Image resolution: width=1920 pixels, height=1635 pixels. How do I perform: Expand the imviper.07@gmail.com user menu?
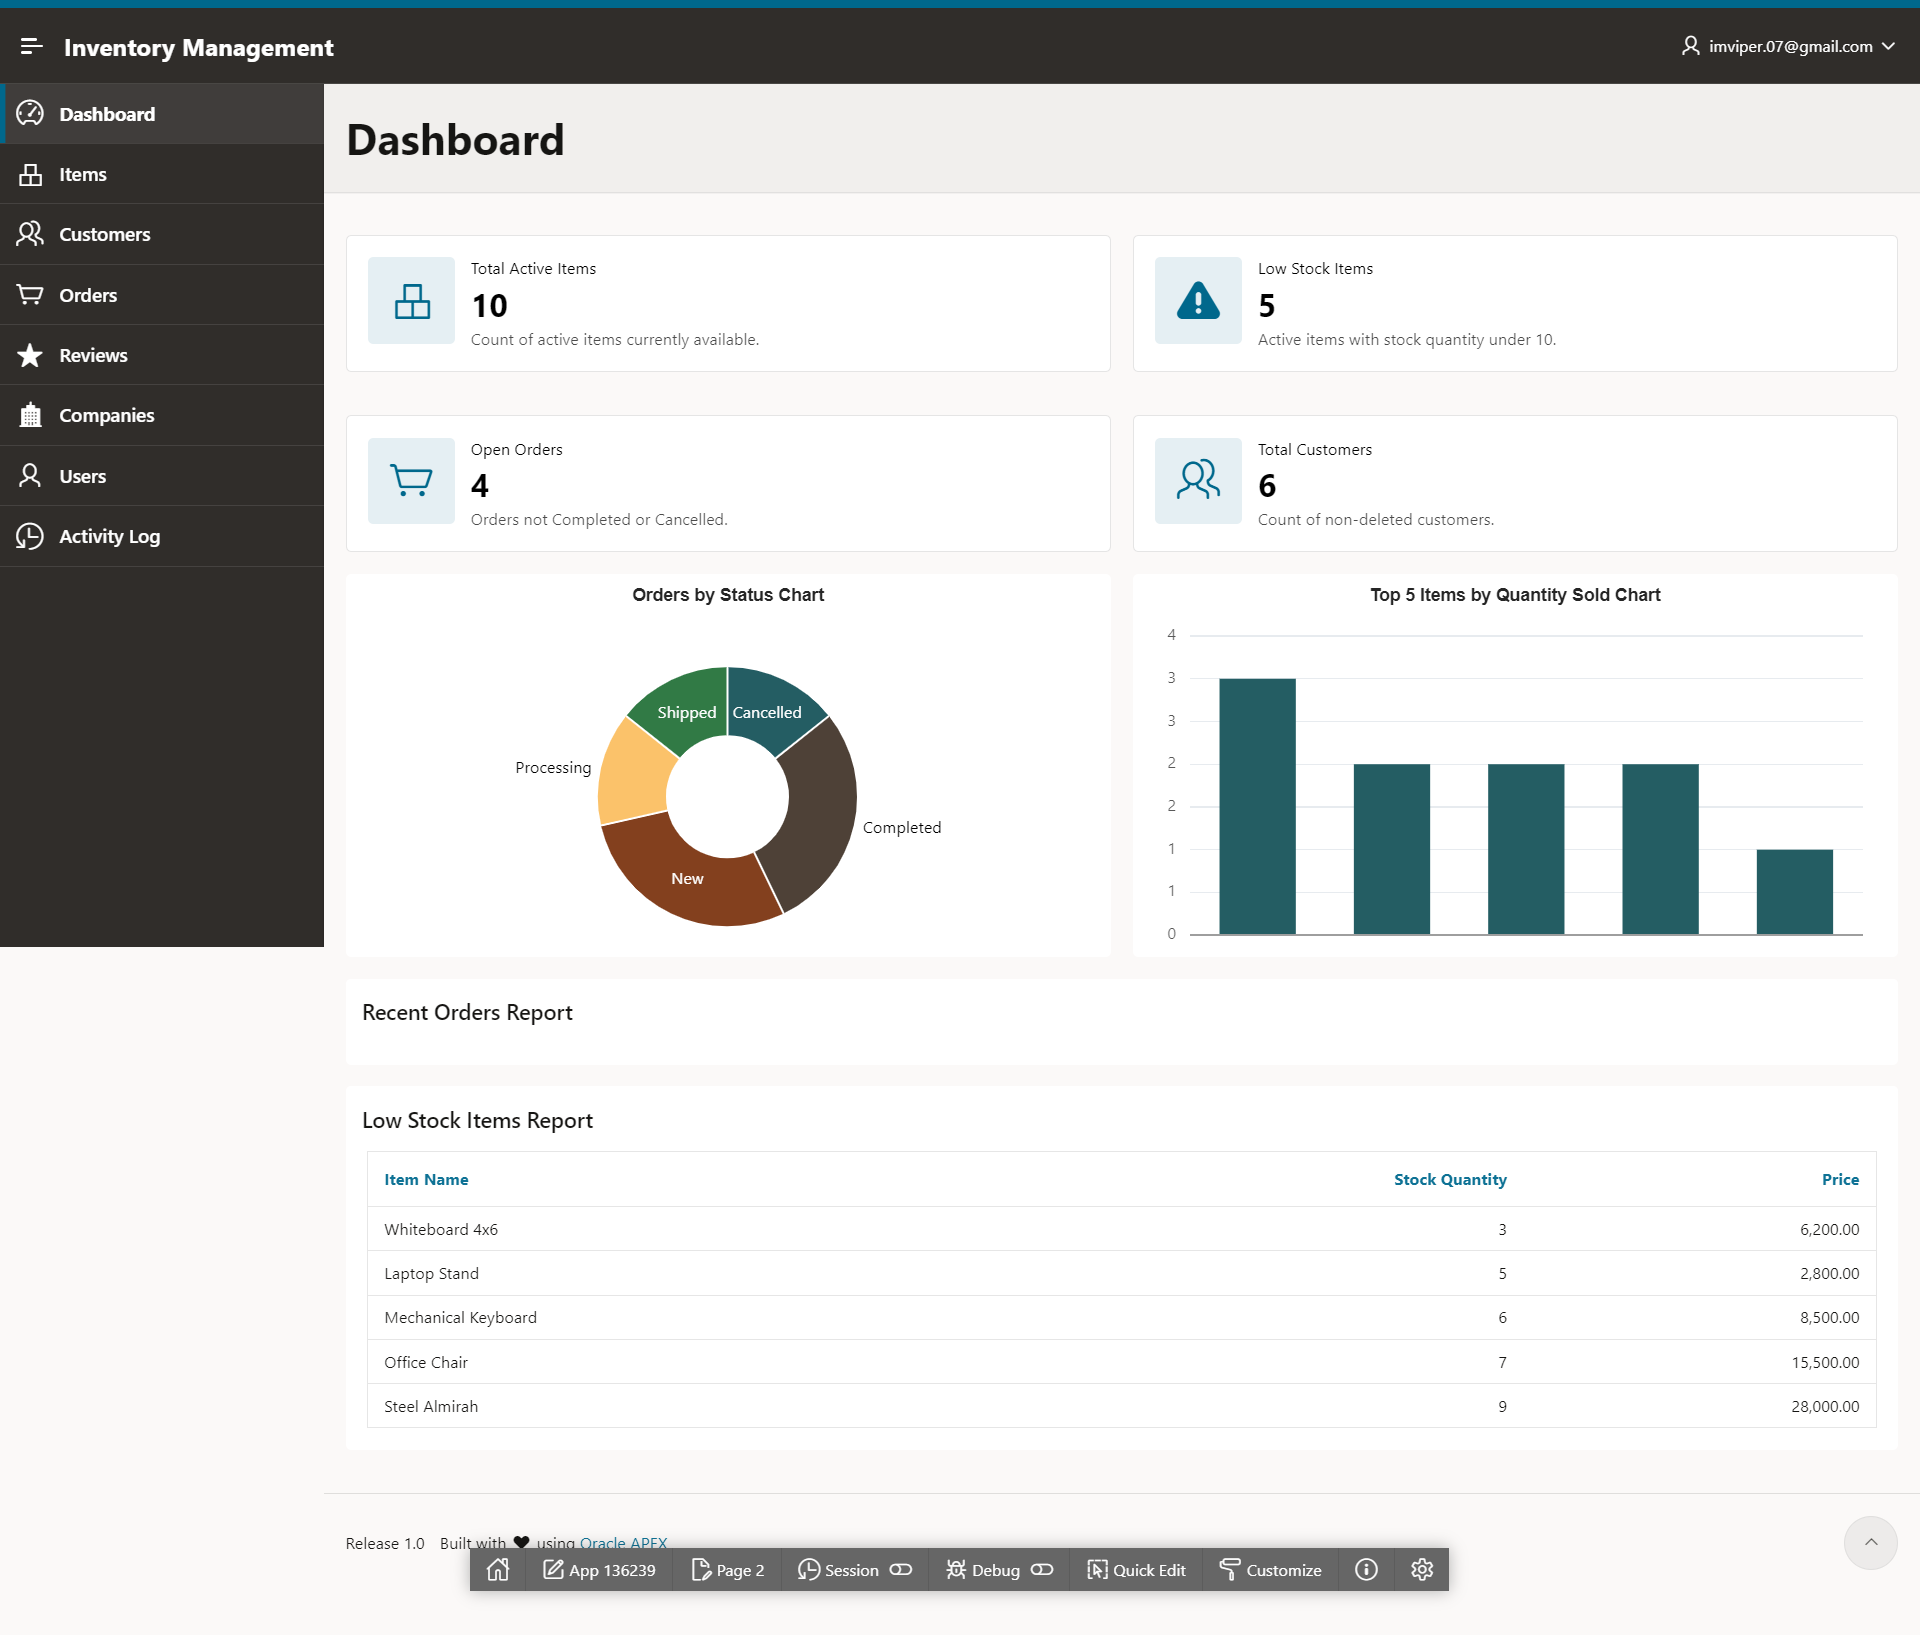(x=1788, y=46)
